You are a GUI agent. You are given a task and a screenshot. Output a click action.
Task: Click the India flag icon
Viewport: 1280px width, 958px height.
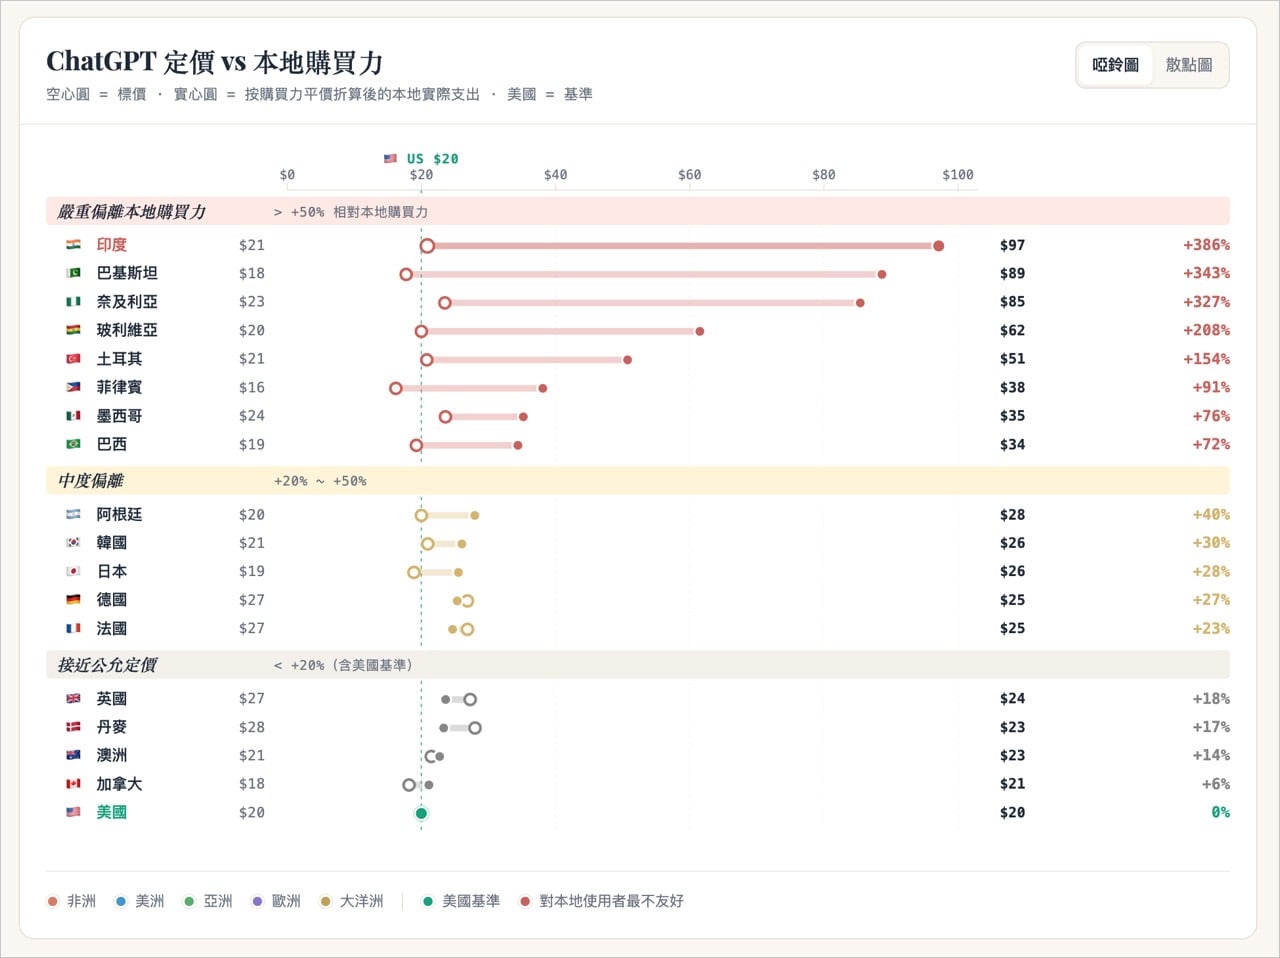pos(73,245)
